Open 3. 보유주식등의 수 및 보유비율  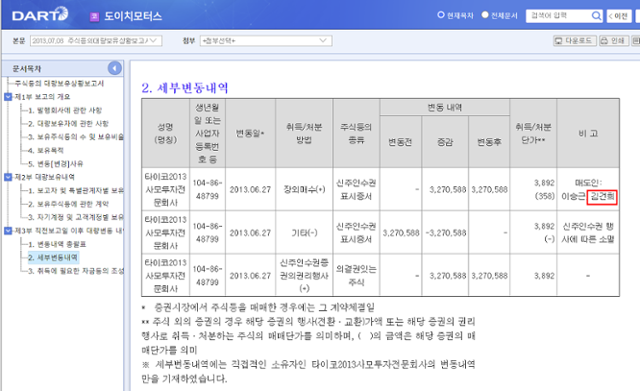coord(76,137)
